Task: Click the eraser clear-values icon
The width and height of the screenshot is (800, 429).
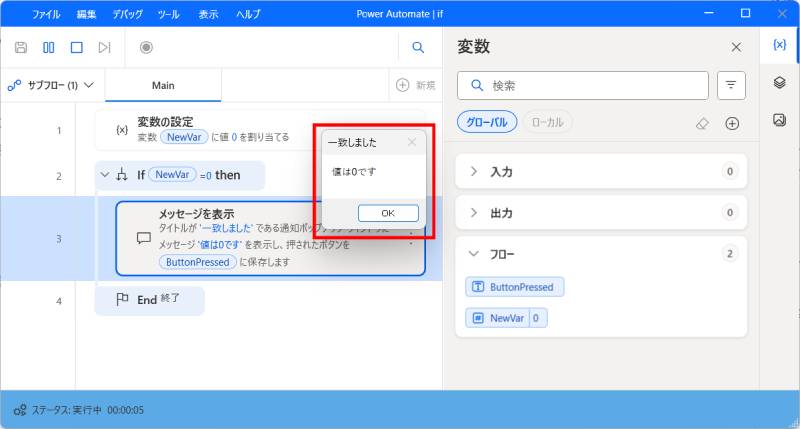Action: (702, 123)
